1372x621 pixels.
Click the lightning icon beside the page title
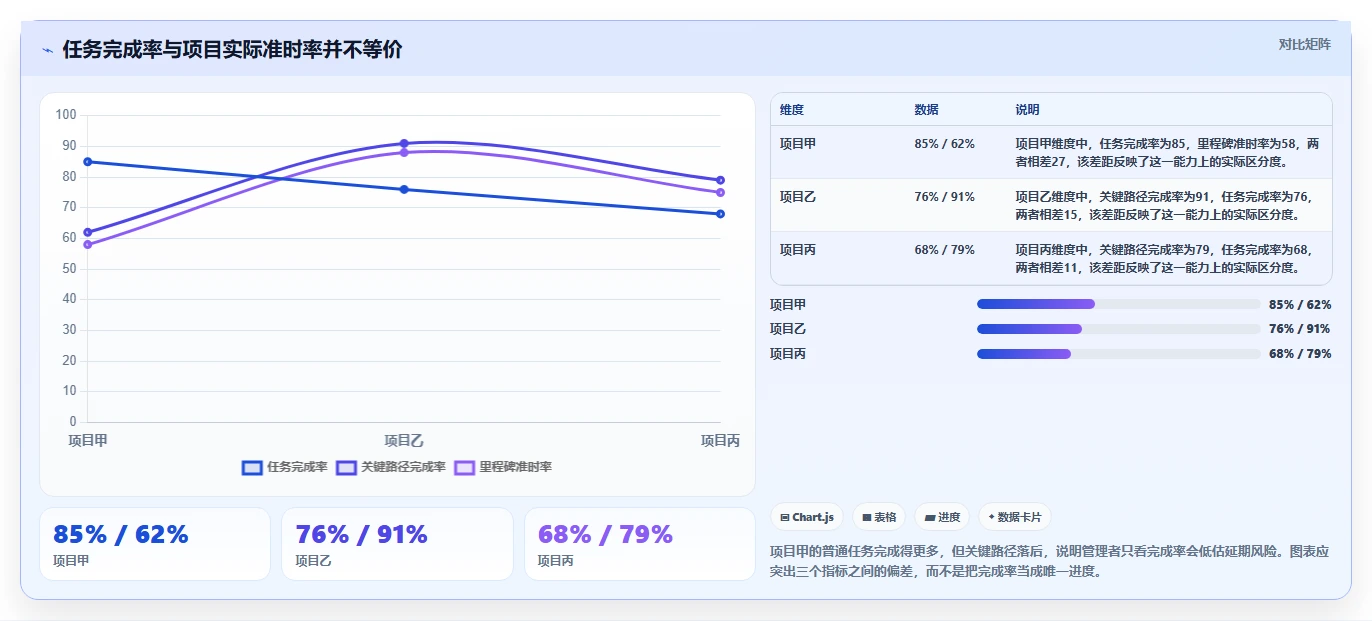47,50
